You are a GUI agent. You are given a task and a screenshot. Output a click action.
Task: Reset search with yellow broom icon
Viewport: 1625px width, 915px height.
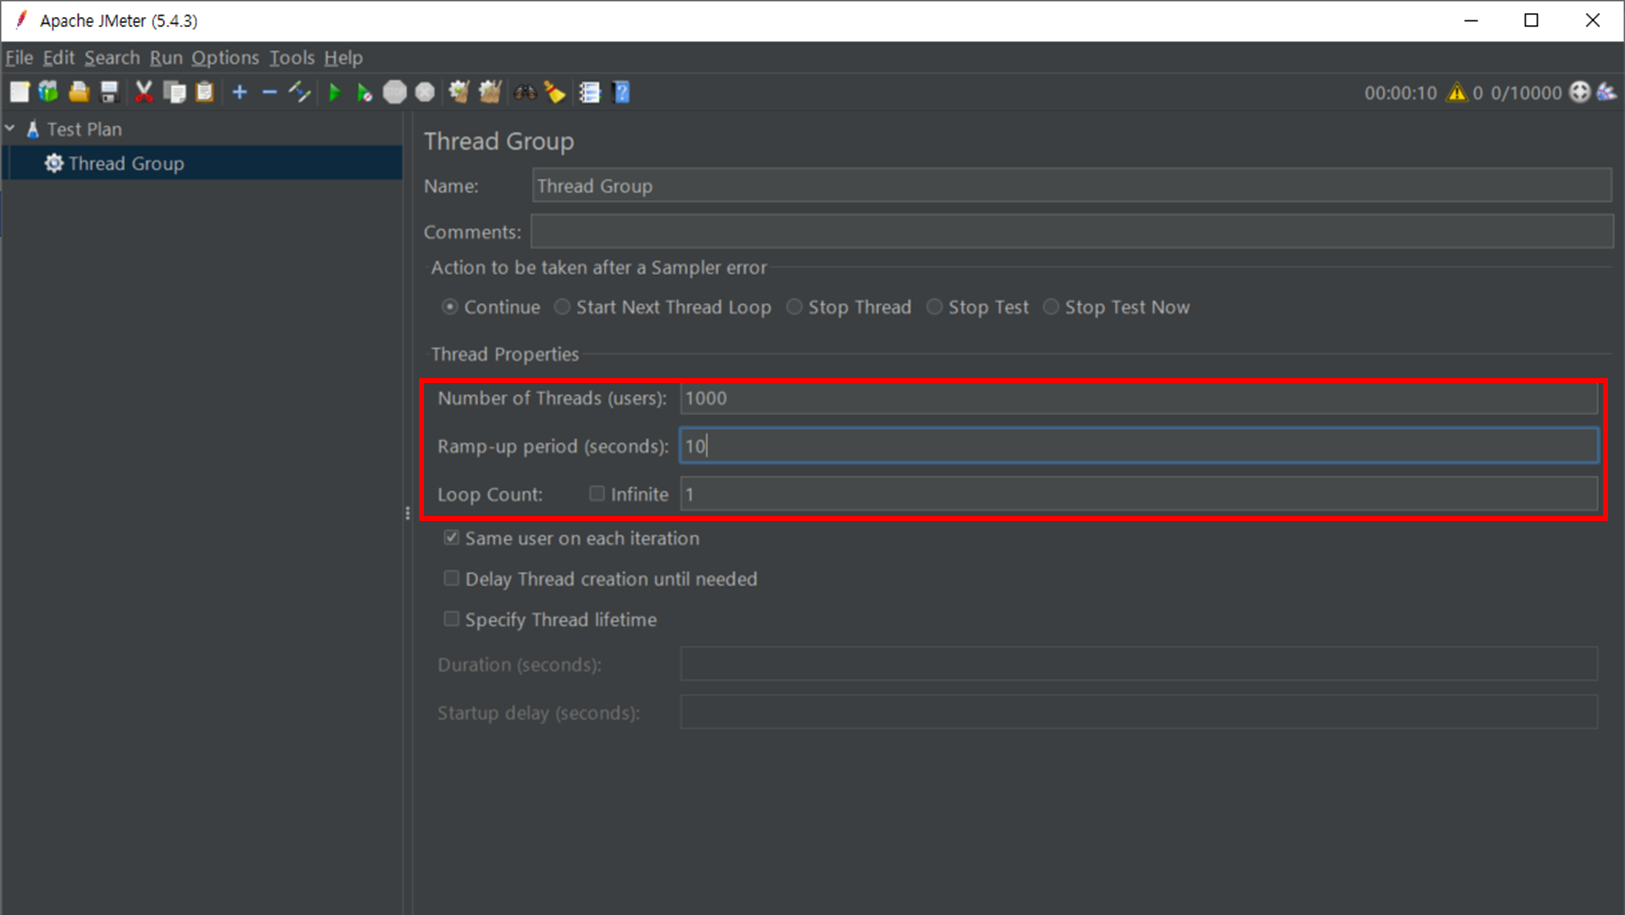click(555, 92)
